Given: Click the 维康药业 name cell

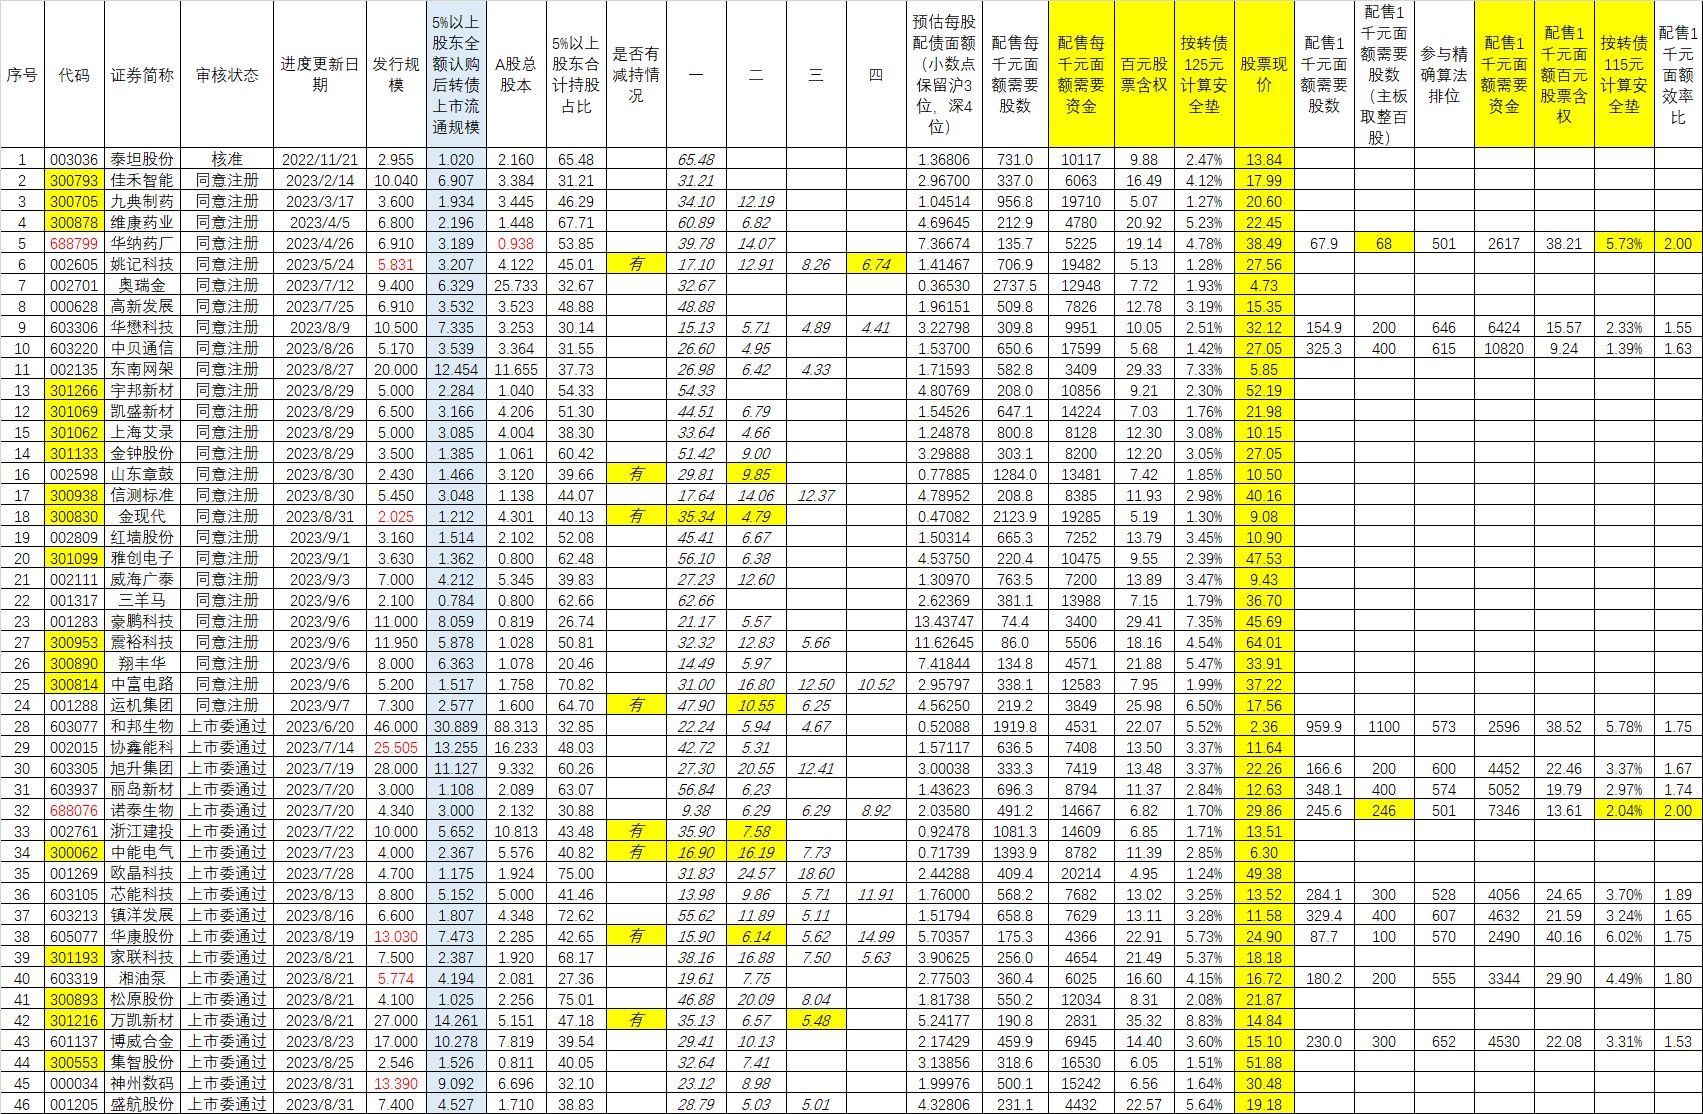Looking at the screenshot, I should 142,222.
